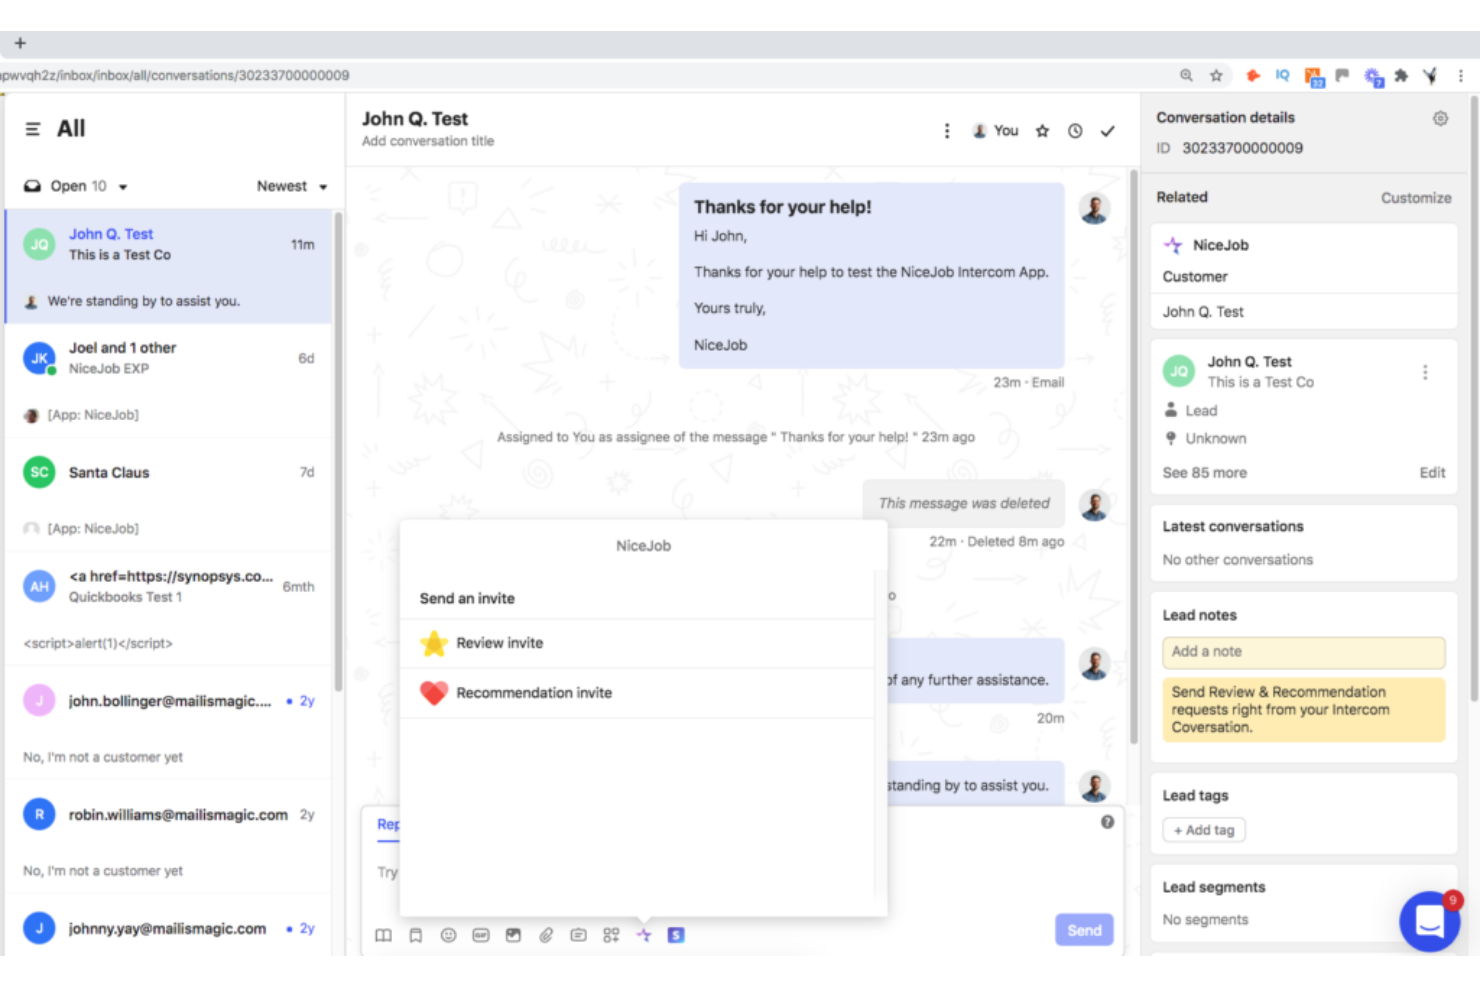The height and width of the screenshot is (987, 1480).
Task: Mark conversation as closed with checkmark
Action: 1107,130
